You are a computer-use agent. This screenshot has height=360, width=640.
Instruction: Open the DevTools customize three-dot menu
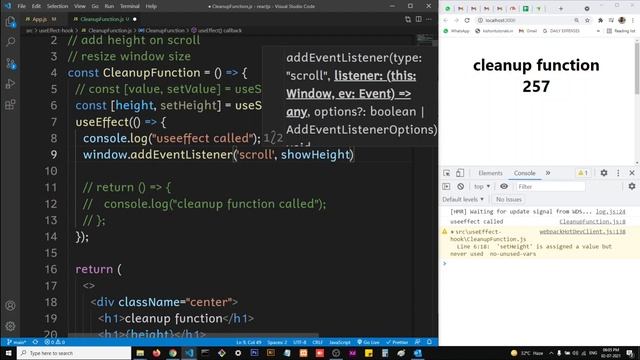(x=618, y=173)
